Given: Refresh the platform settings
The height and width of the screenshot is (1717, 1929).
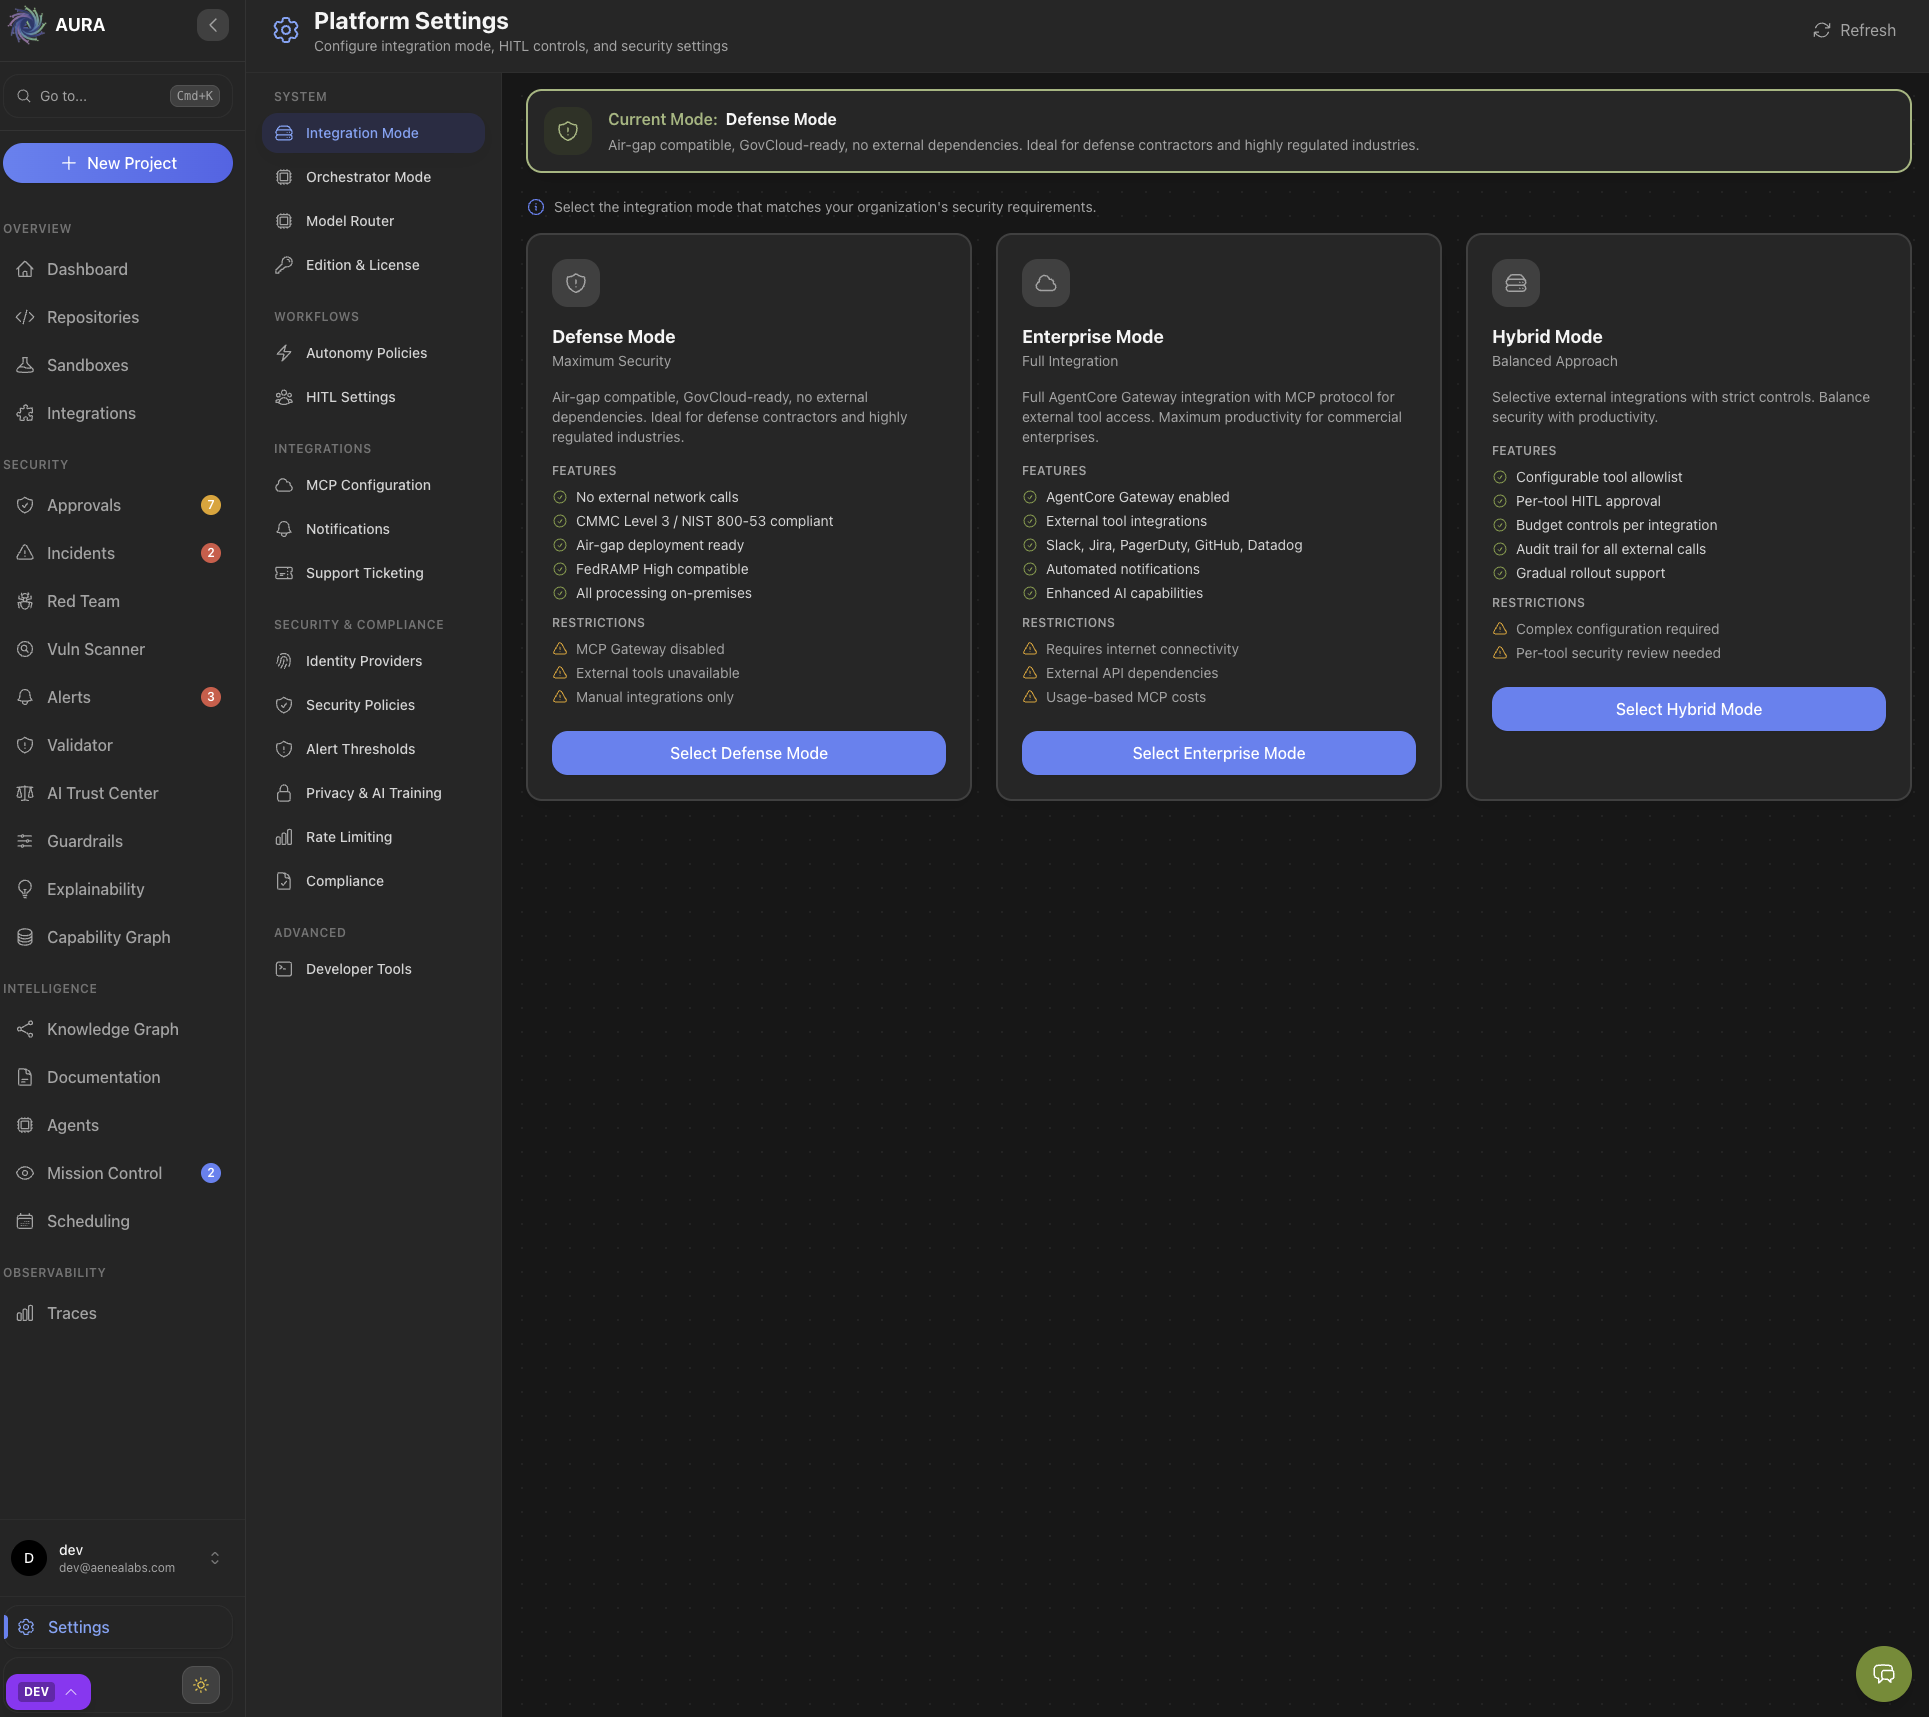Looking at the screenshot, I should (1855, 30).
